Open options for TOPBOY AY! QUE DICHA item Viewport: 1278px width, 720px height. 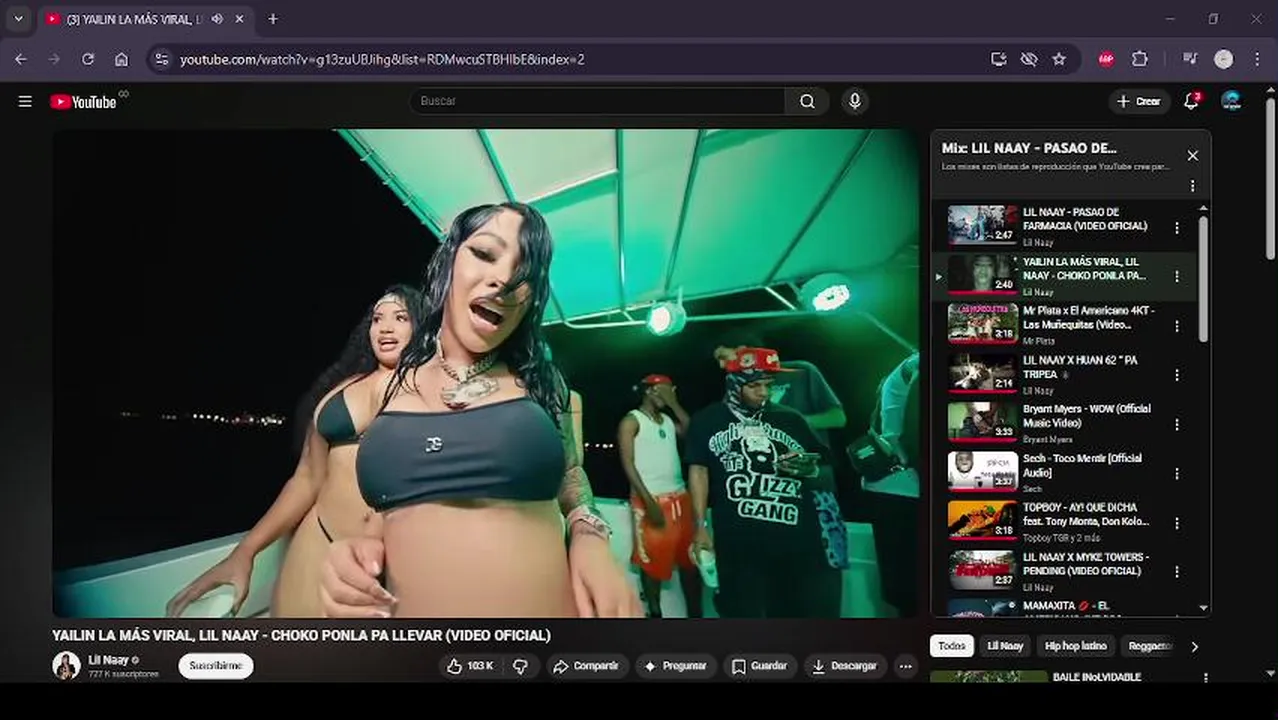click(x=1177, y=523)
